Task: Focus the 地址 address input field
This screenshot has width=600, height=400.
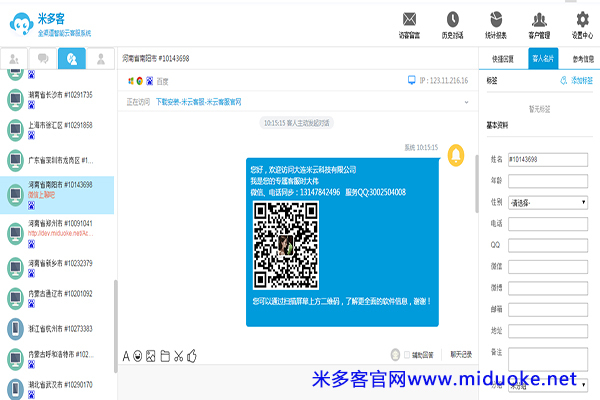Action: click(548, 331)
